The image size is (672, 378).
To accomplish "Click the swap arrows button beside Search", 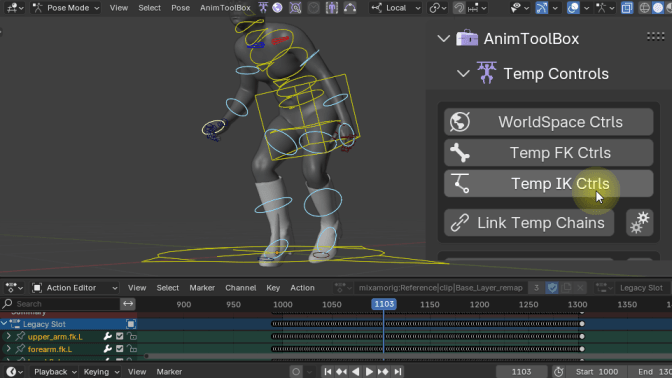I will click(128, 304).
